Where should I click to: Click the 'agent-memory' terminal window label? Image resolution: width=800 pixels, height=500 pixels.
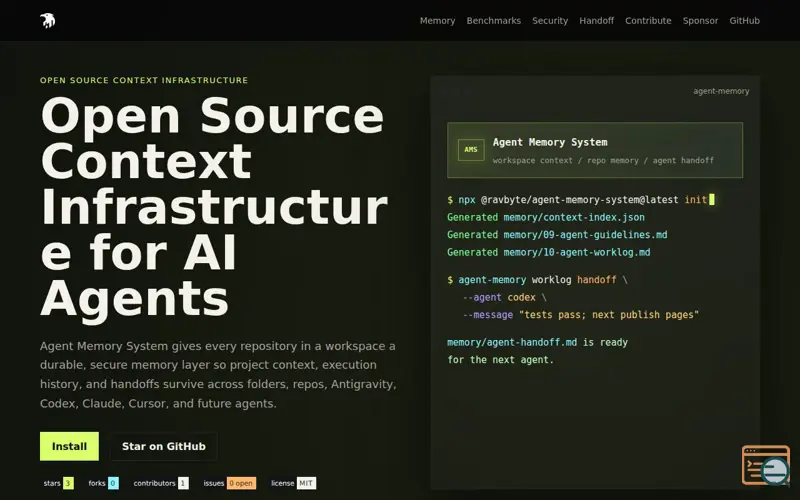tap(721, 91)
